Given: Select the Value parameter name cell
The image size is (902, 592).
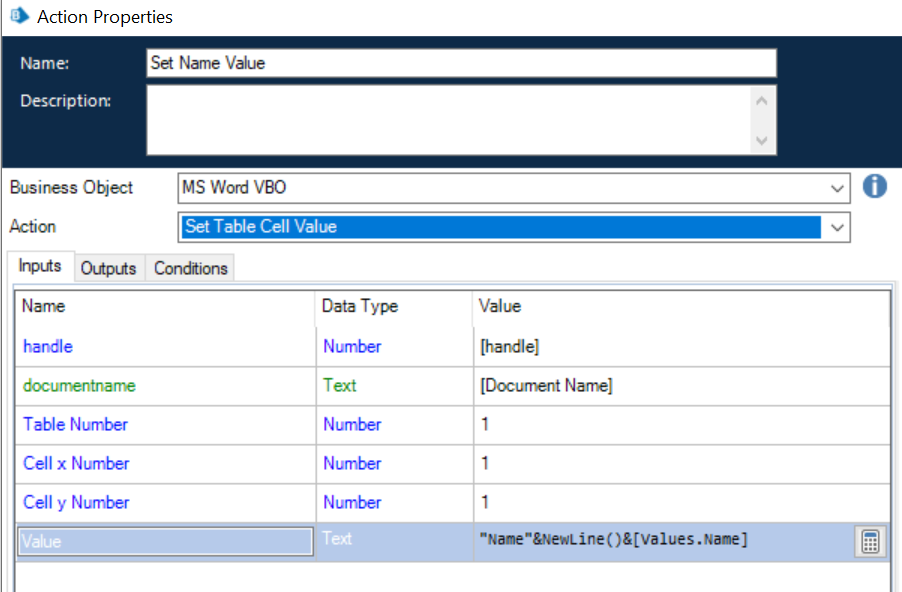Looking at the screenshot, I should [x=165, y=541].
